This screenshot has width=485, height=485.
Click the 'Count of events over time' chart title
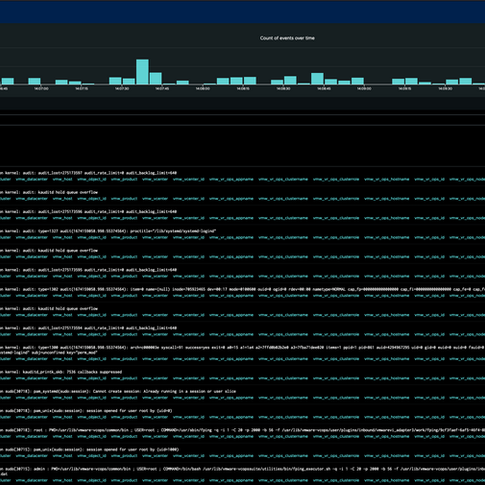coord(287,38)
